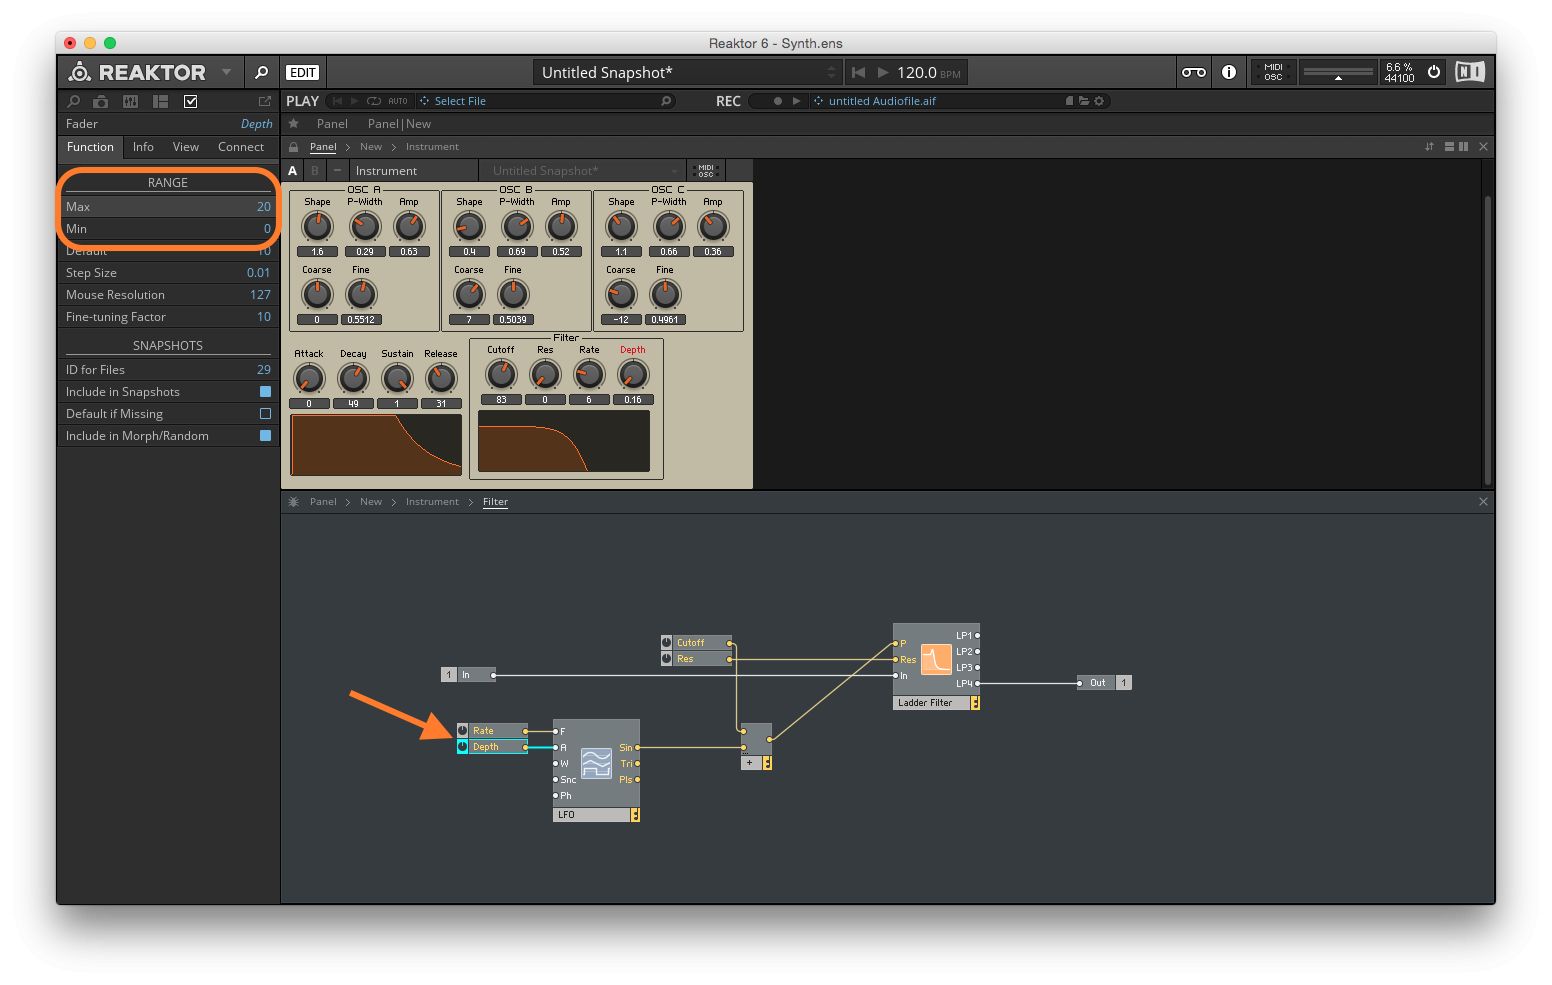Viewport: 1552px width, 985px height.
Task: Switch to the View tab
Action: pos(186,147)
